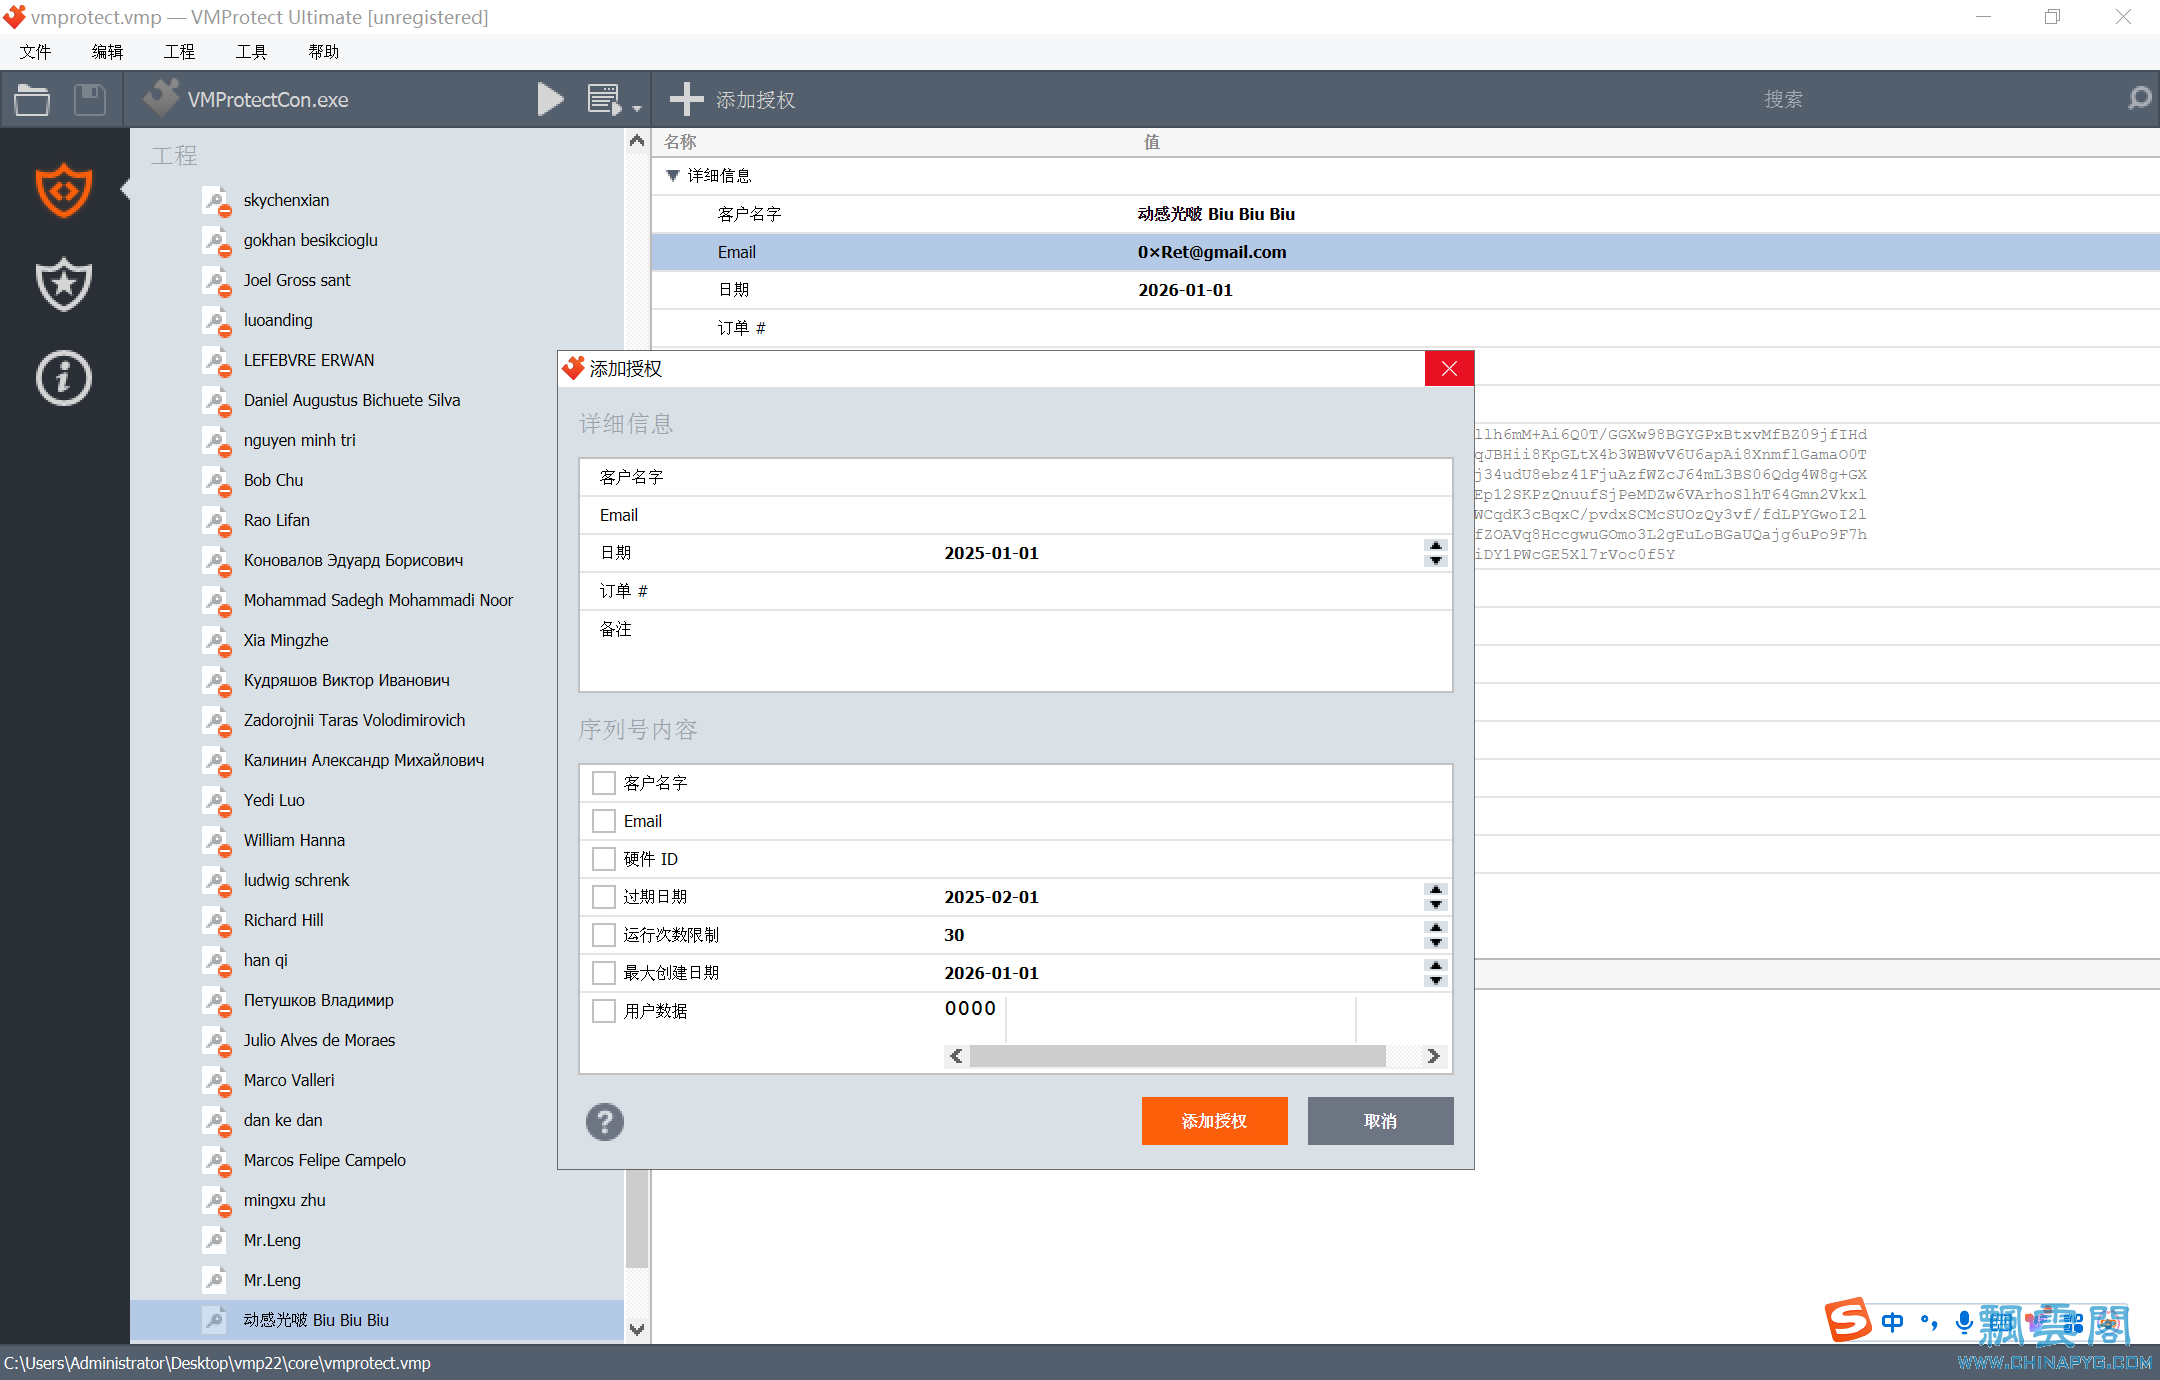Increase 过期日期 with up arrow
The height and width of the screenshot is (1380, 2160).
coord(1436,890)
